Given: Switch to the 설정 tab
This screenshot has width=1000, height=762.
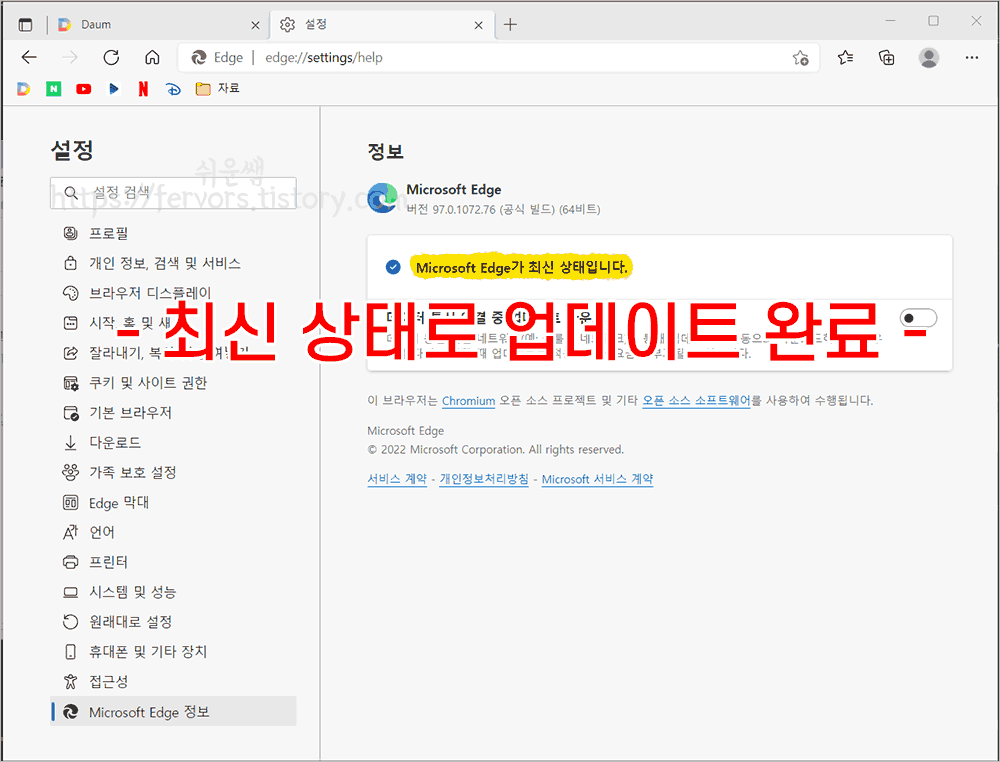Looking at the screenshot, I should click(x=383, y=25).
